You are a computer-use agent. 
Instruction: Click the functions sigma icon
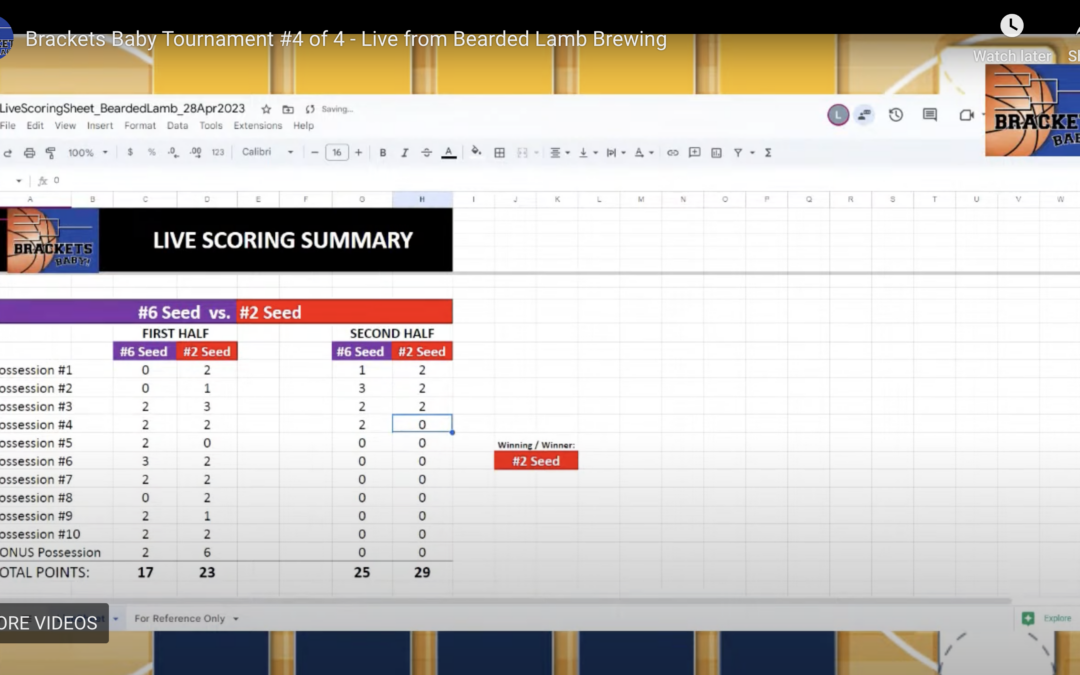pos(768,153)
